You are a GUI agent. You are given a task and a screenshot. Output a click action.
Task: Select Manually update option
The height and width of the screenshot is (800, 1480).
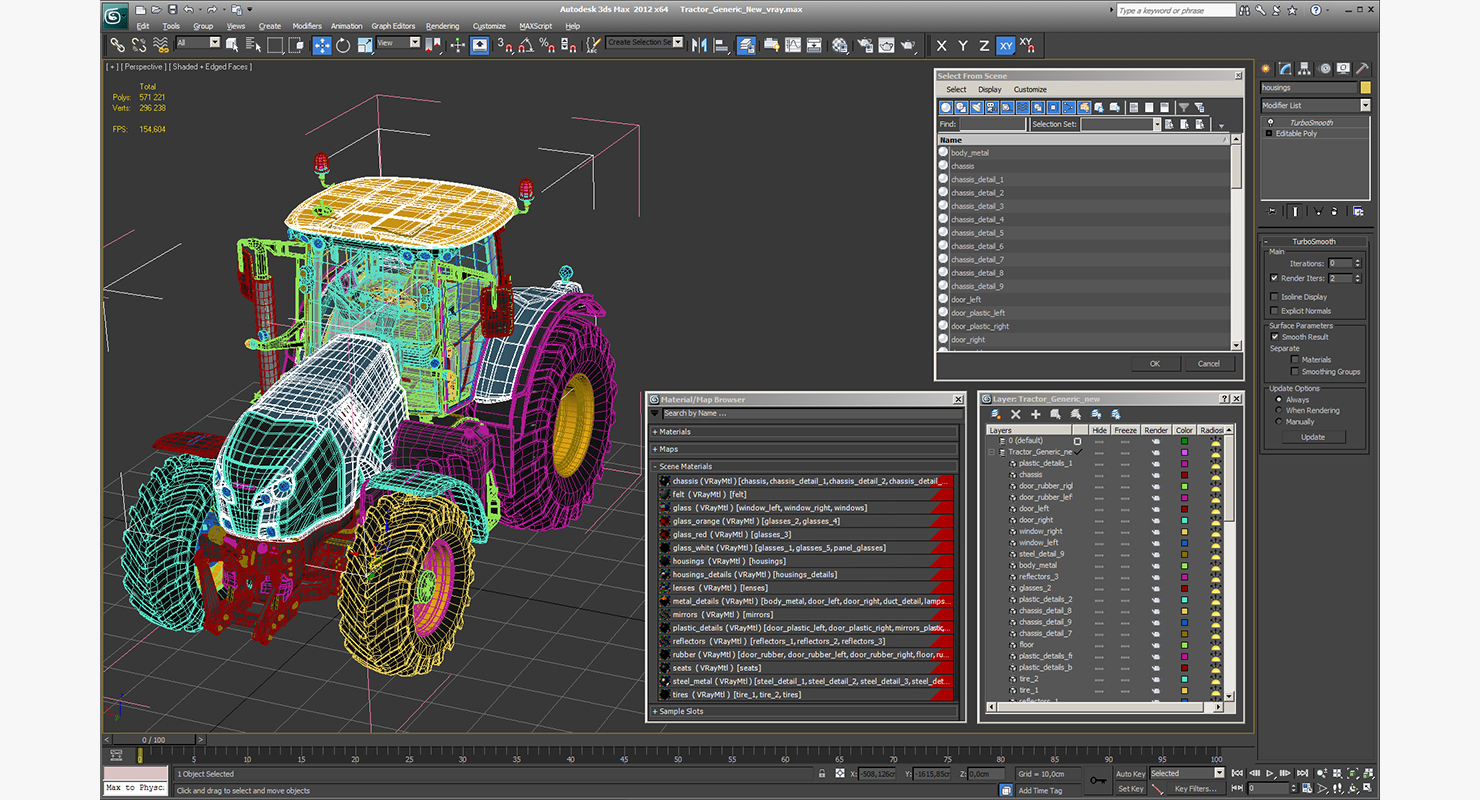1278,422
